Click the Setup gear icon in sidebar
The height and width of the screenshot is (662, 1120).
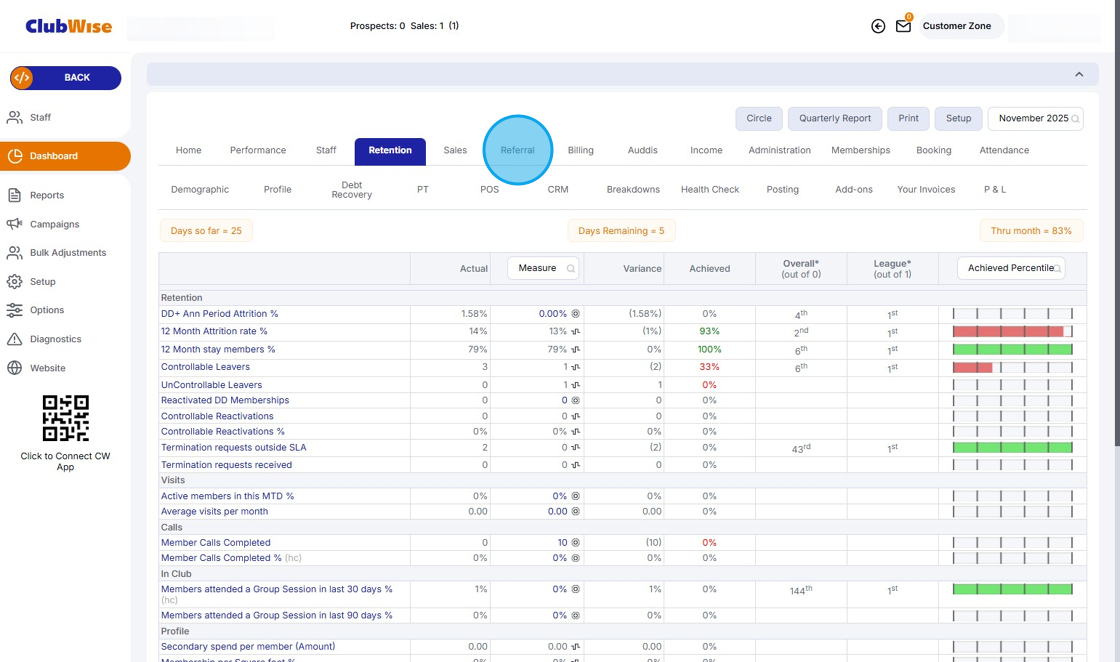click(14, 281)
